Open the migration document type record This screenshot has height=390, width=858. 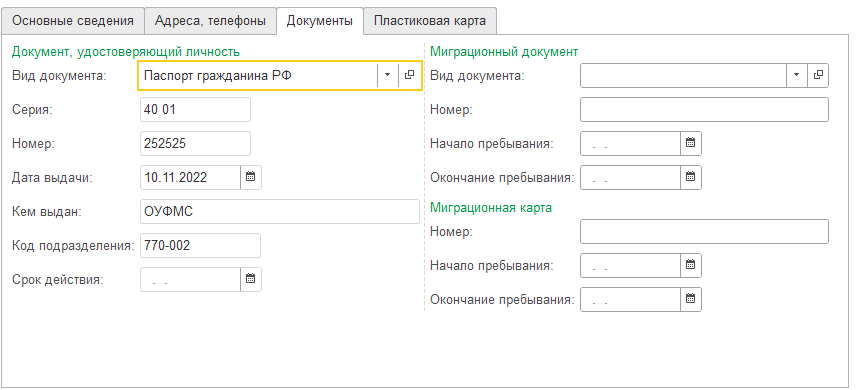(x=818, y=75)
